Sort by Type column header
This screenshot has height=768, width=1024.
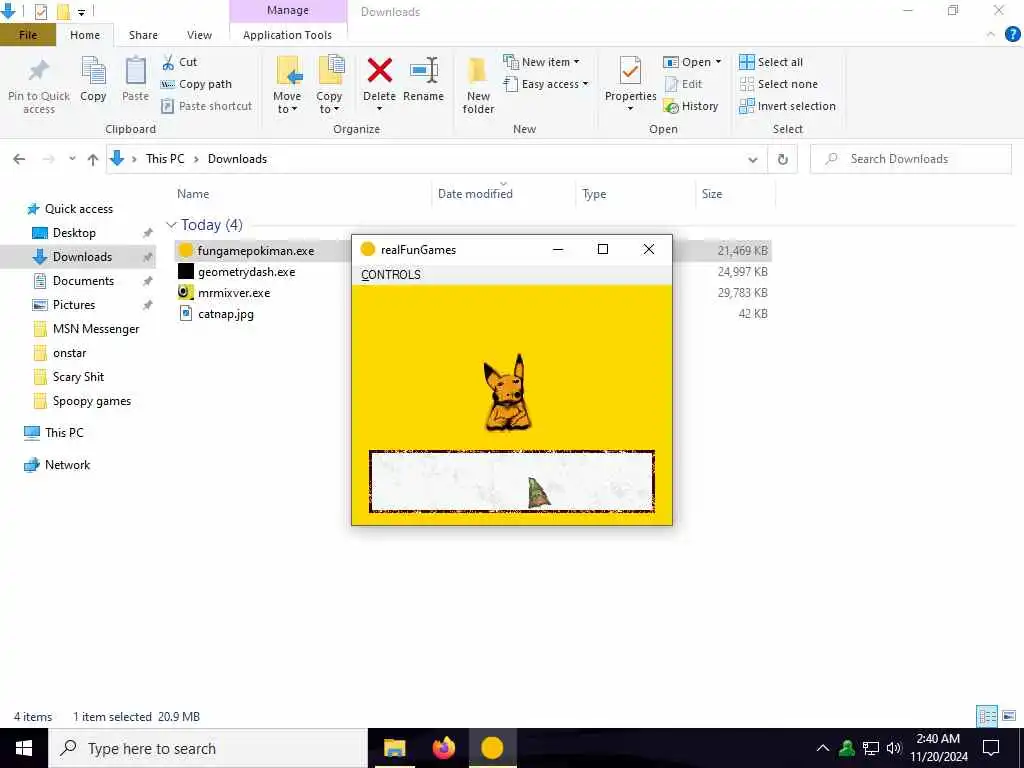(594, 194)
